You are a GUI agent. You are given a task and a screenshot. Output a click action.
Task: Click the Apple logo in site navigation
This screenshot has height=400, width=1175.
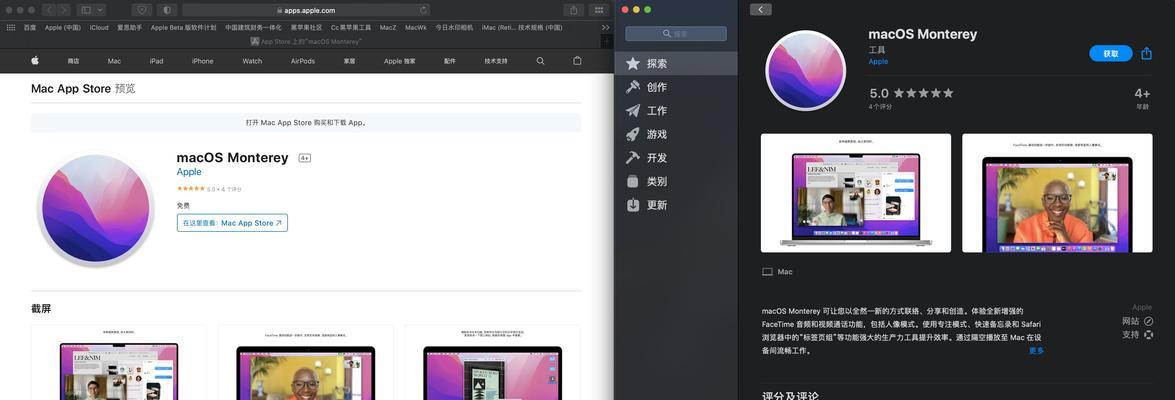(x=34, y=61)
